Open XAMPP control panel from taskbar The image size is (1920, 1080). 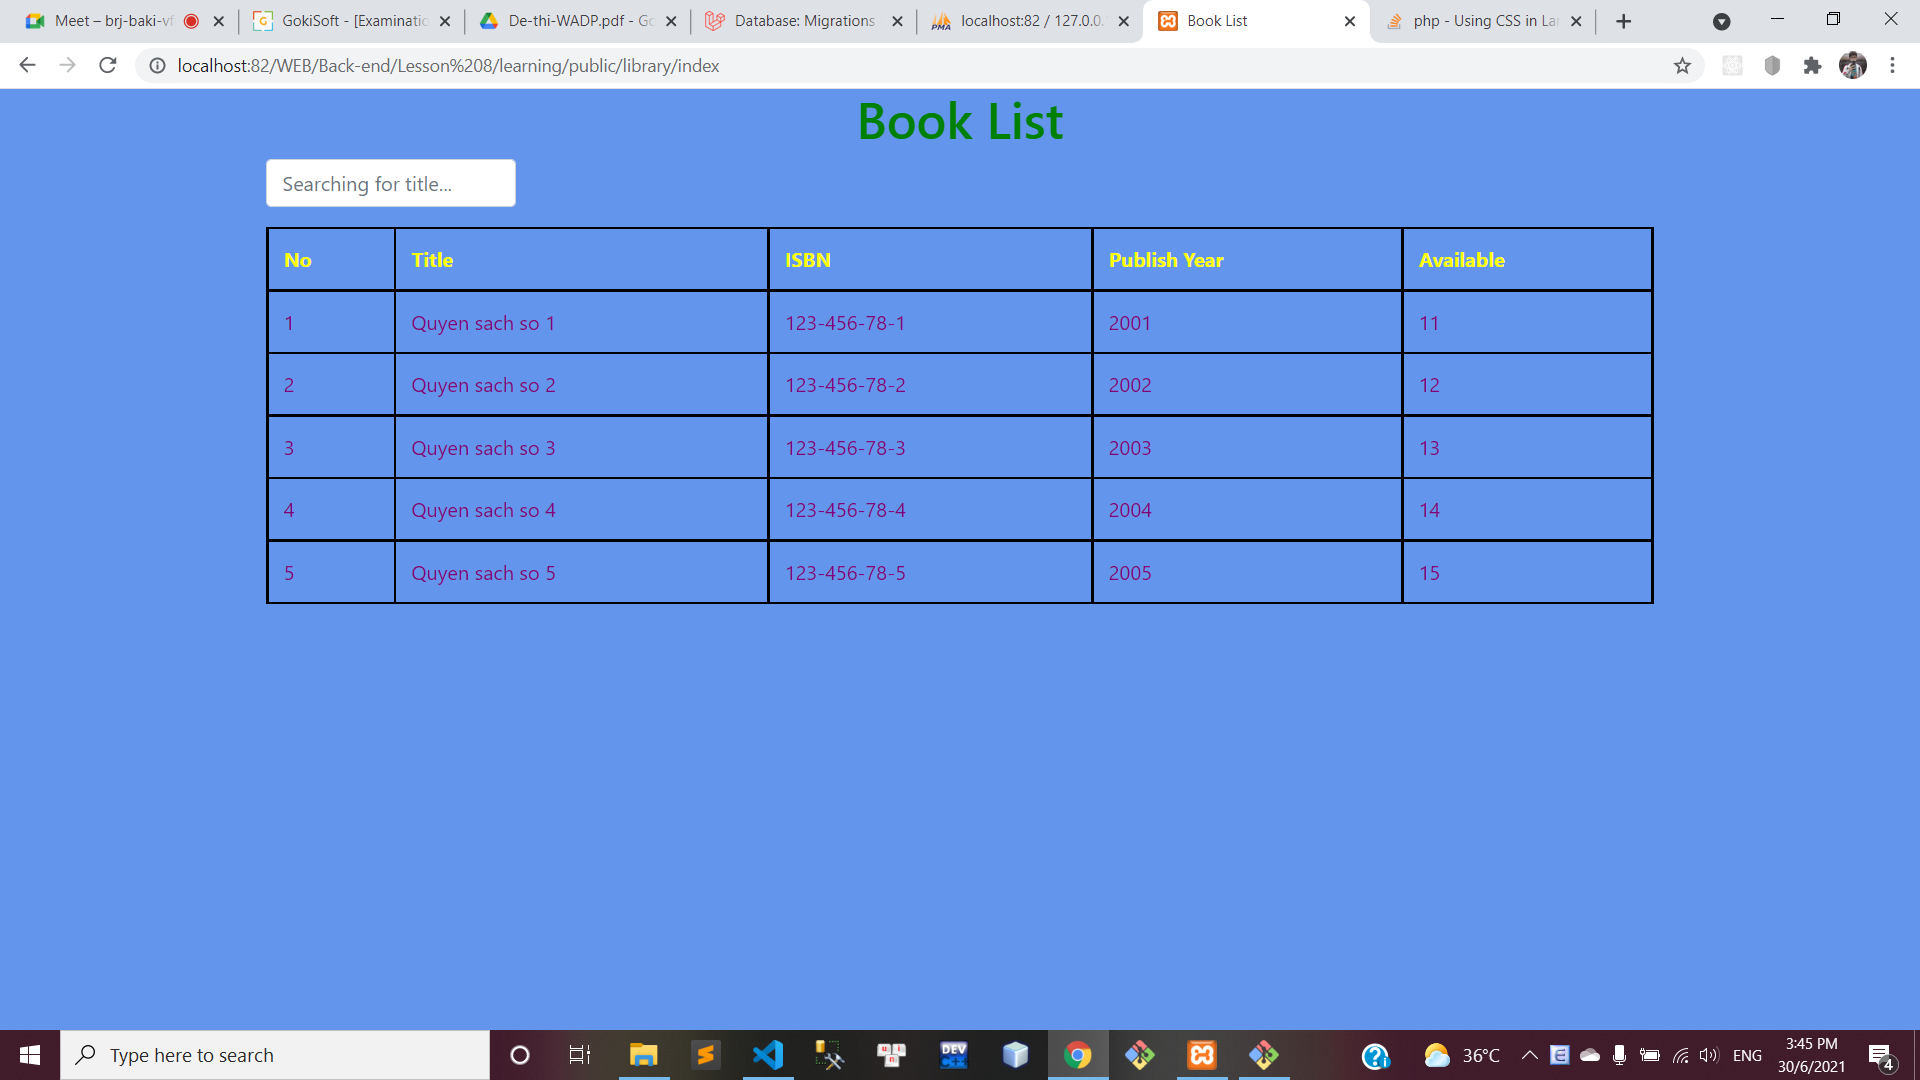(1202, 1055)
